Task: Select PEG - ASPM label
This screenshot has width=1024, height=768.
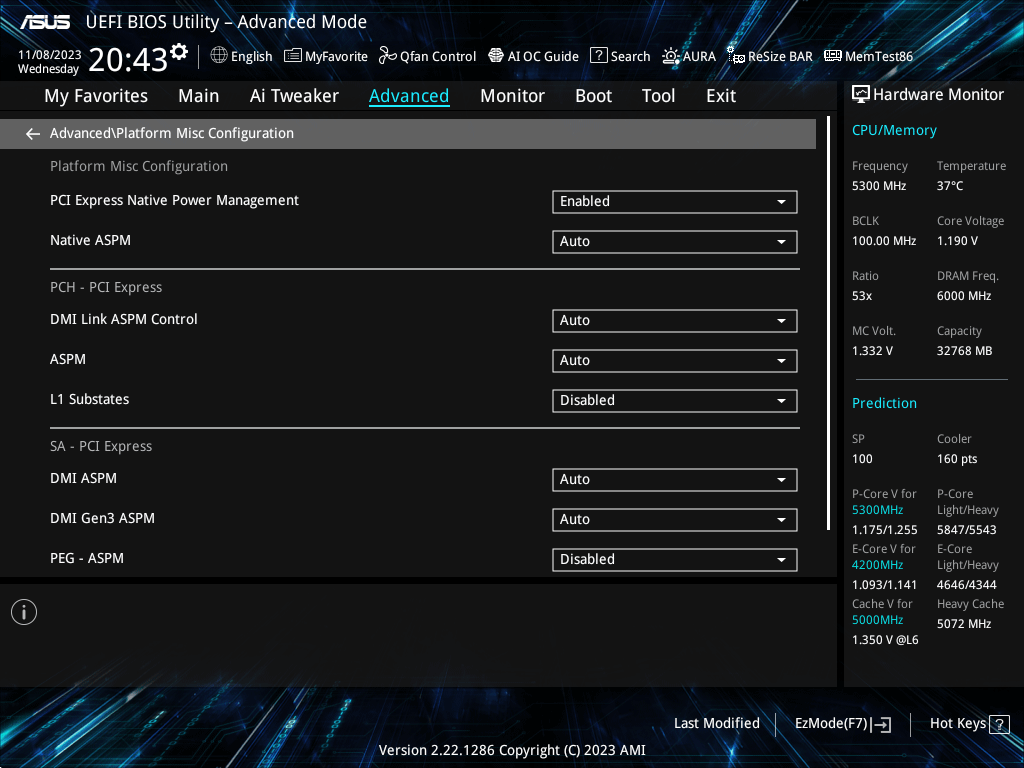Action: tap(87, 558)
